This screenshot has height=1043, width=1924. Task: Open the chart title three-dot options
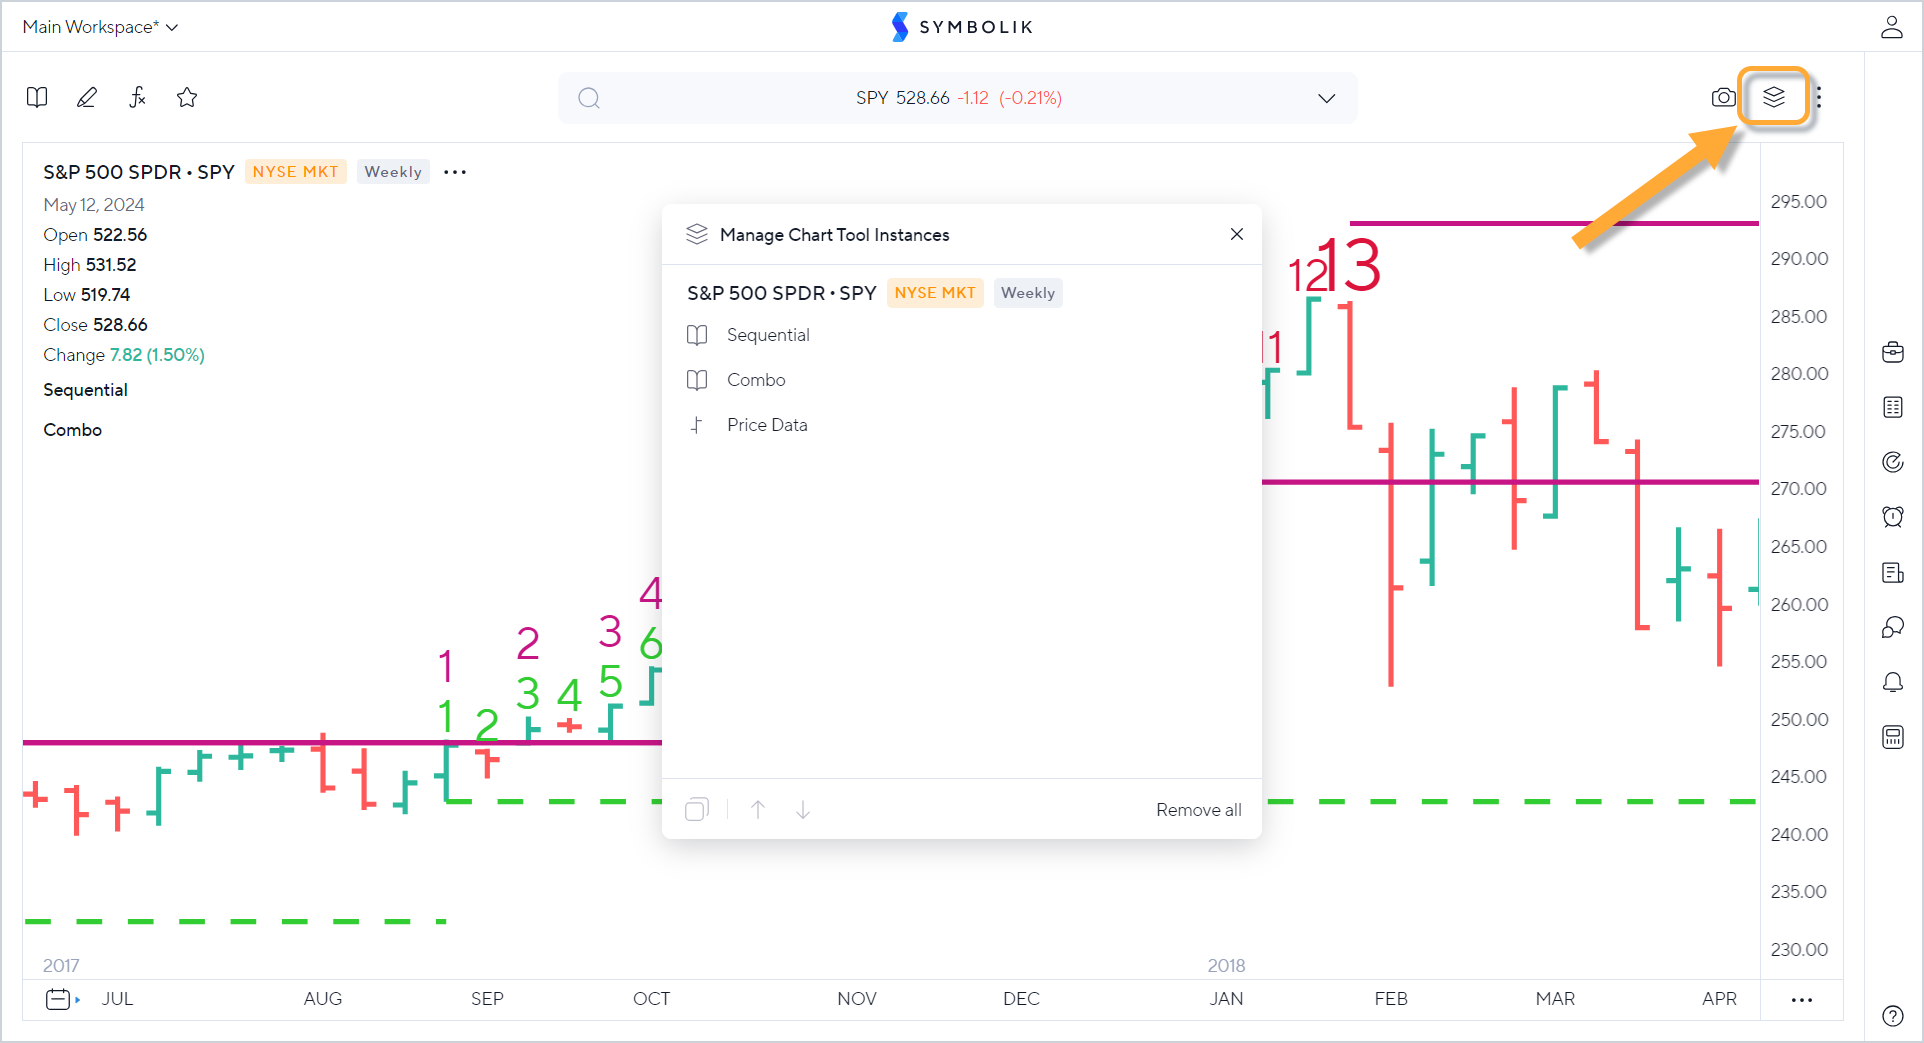coord(455,172)
